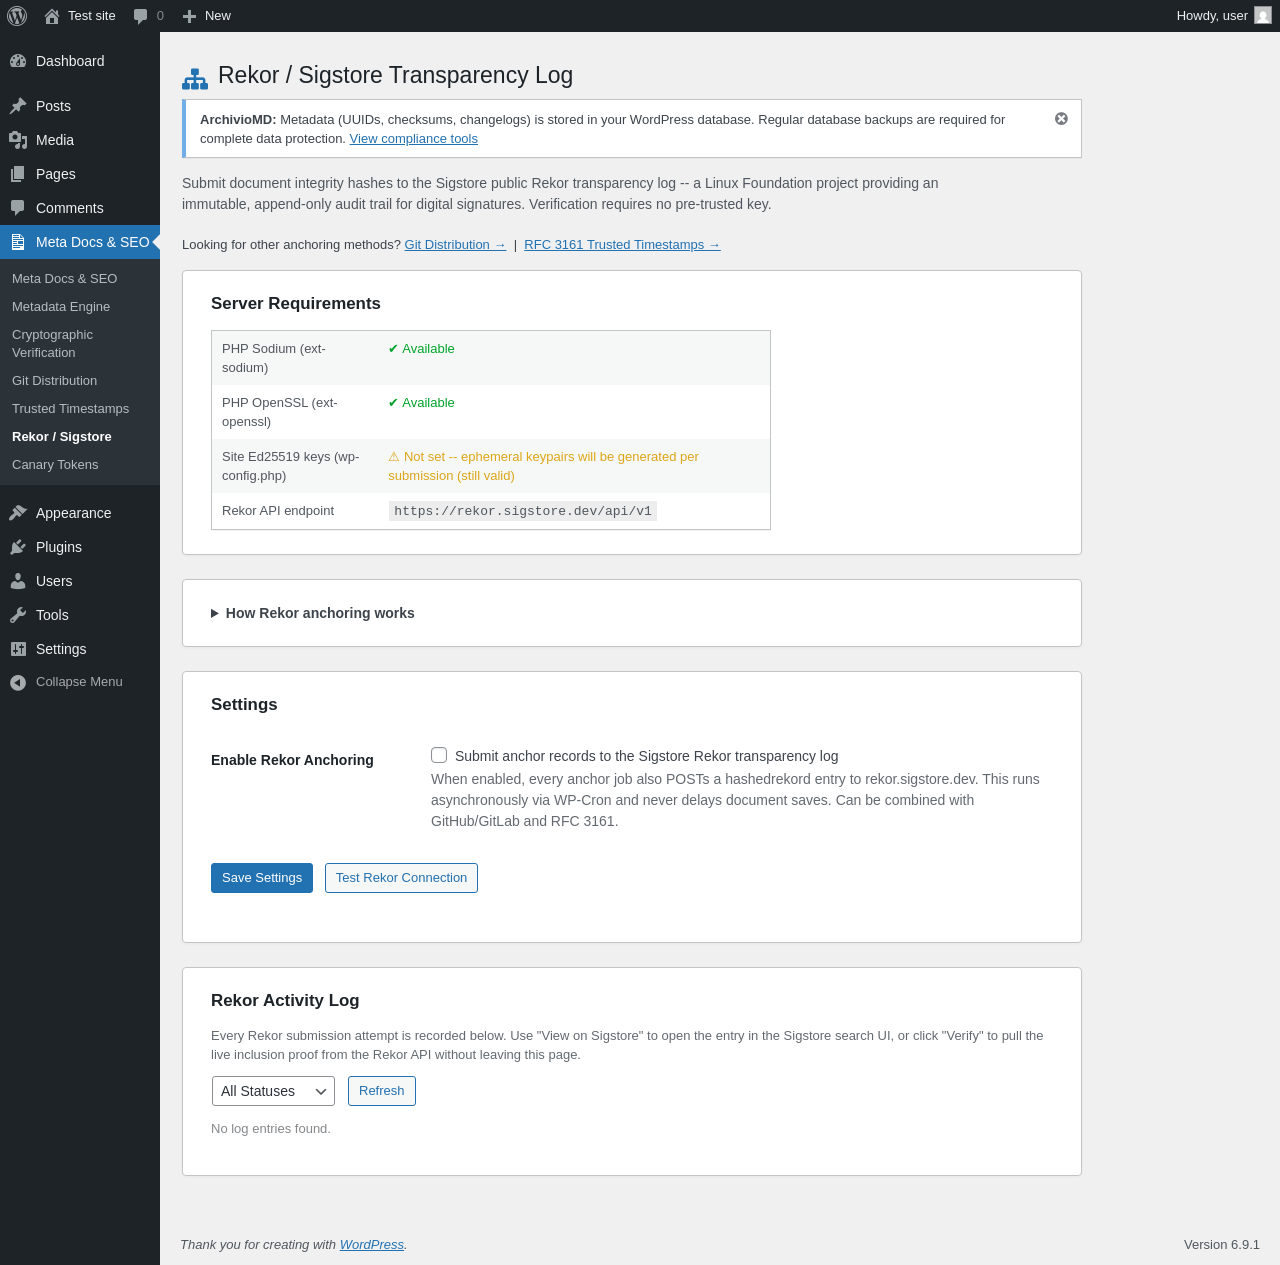Open Canary Tokens submenu item
This screenshot has width=1280, height=1265.
(55, 465)
